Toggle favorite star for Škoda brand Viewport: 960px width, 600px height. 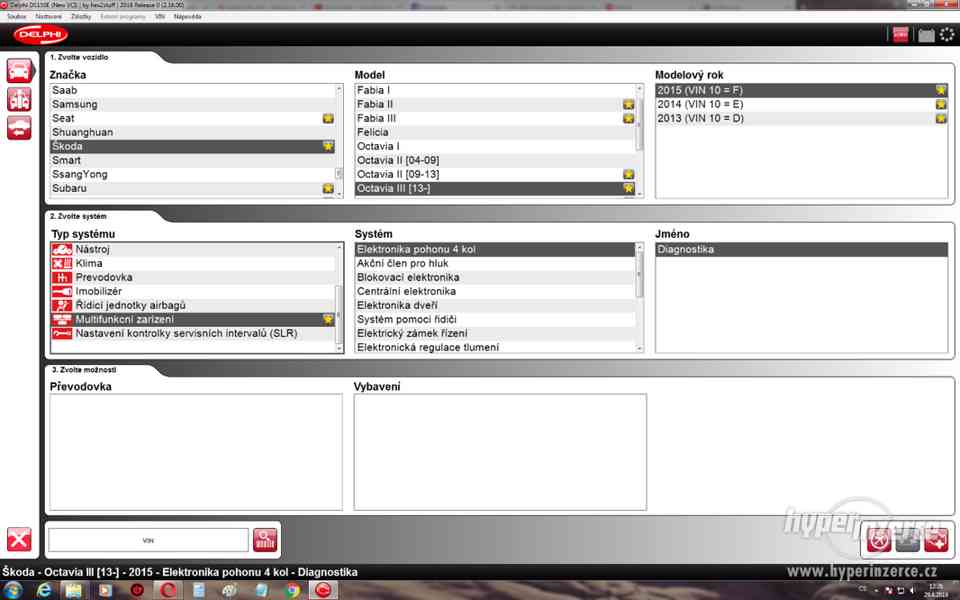pyautogui.click(x=328, y=146)
